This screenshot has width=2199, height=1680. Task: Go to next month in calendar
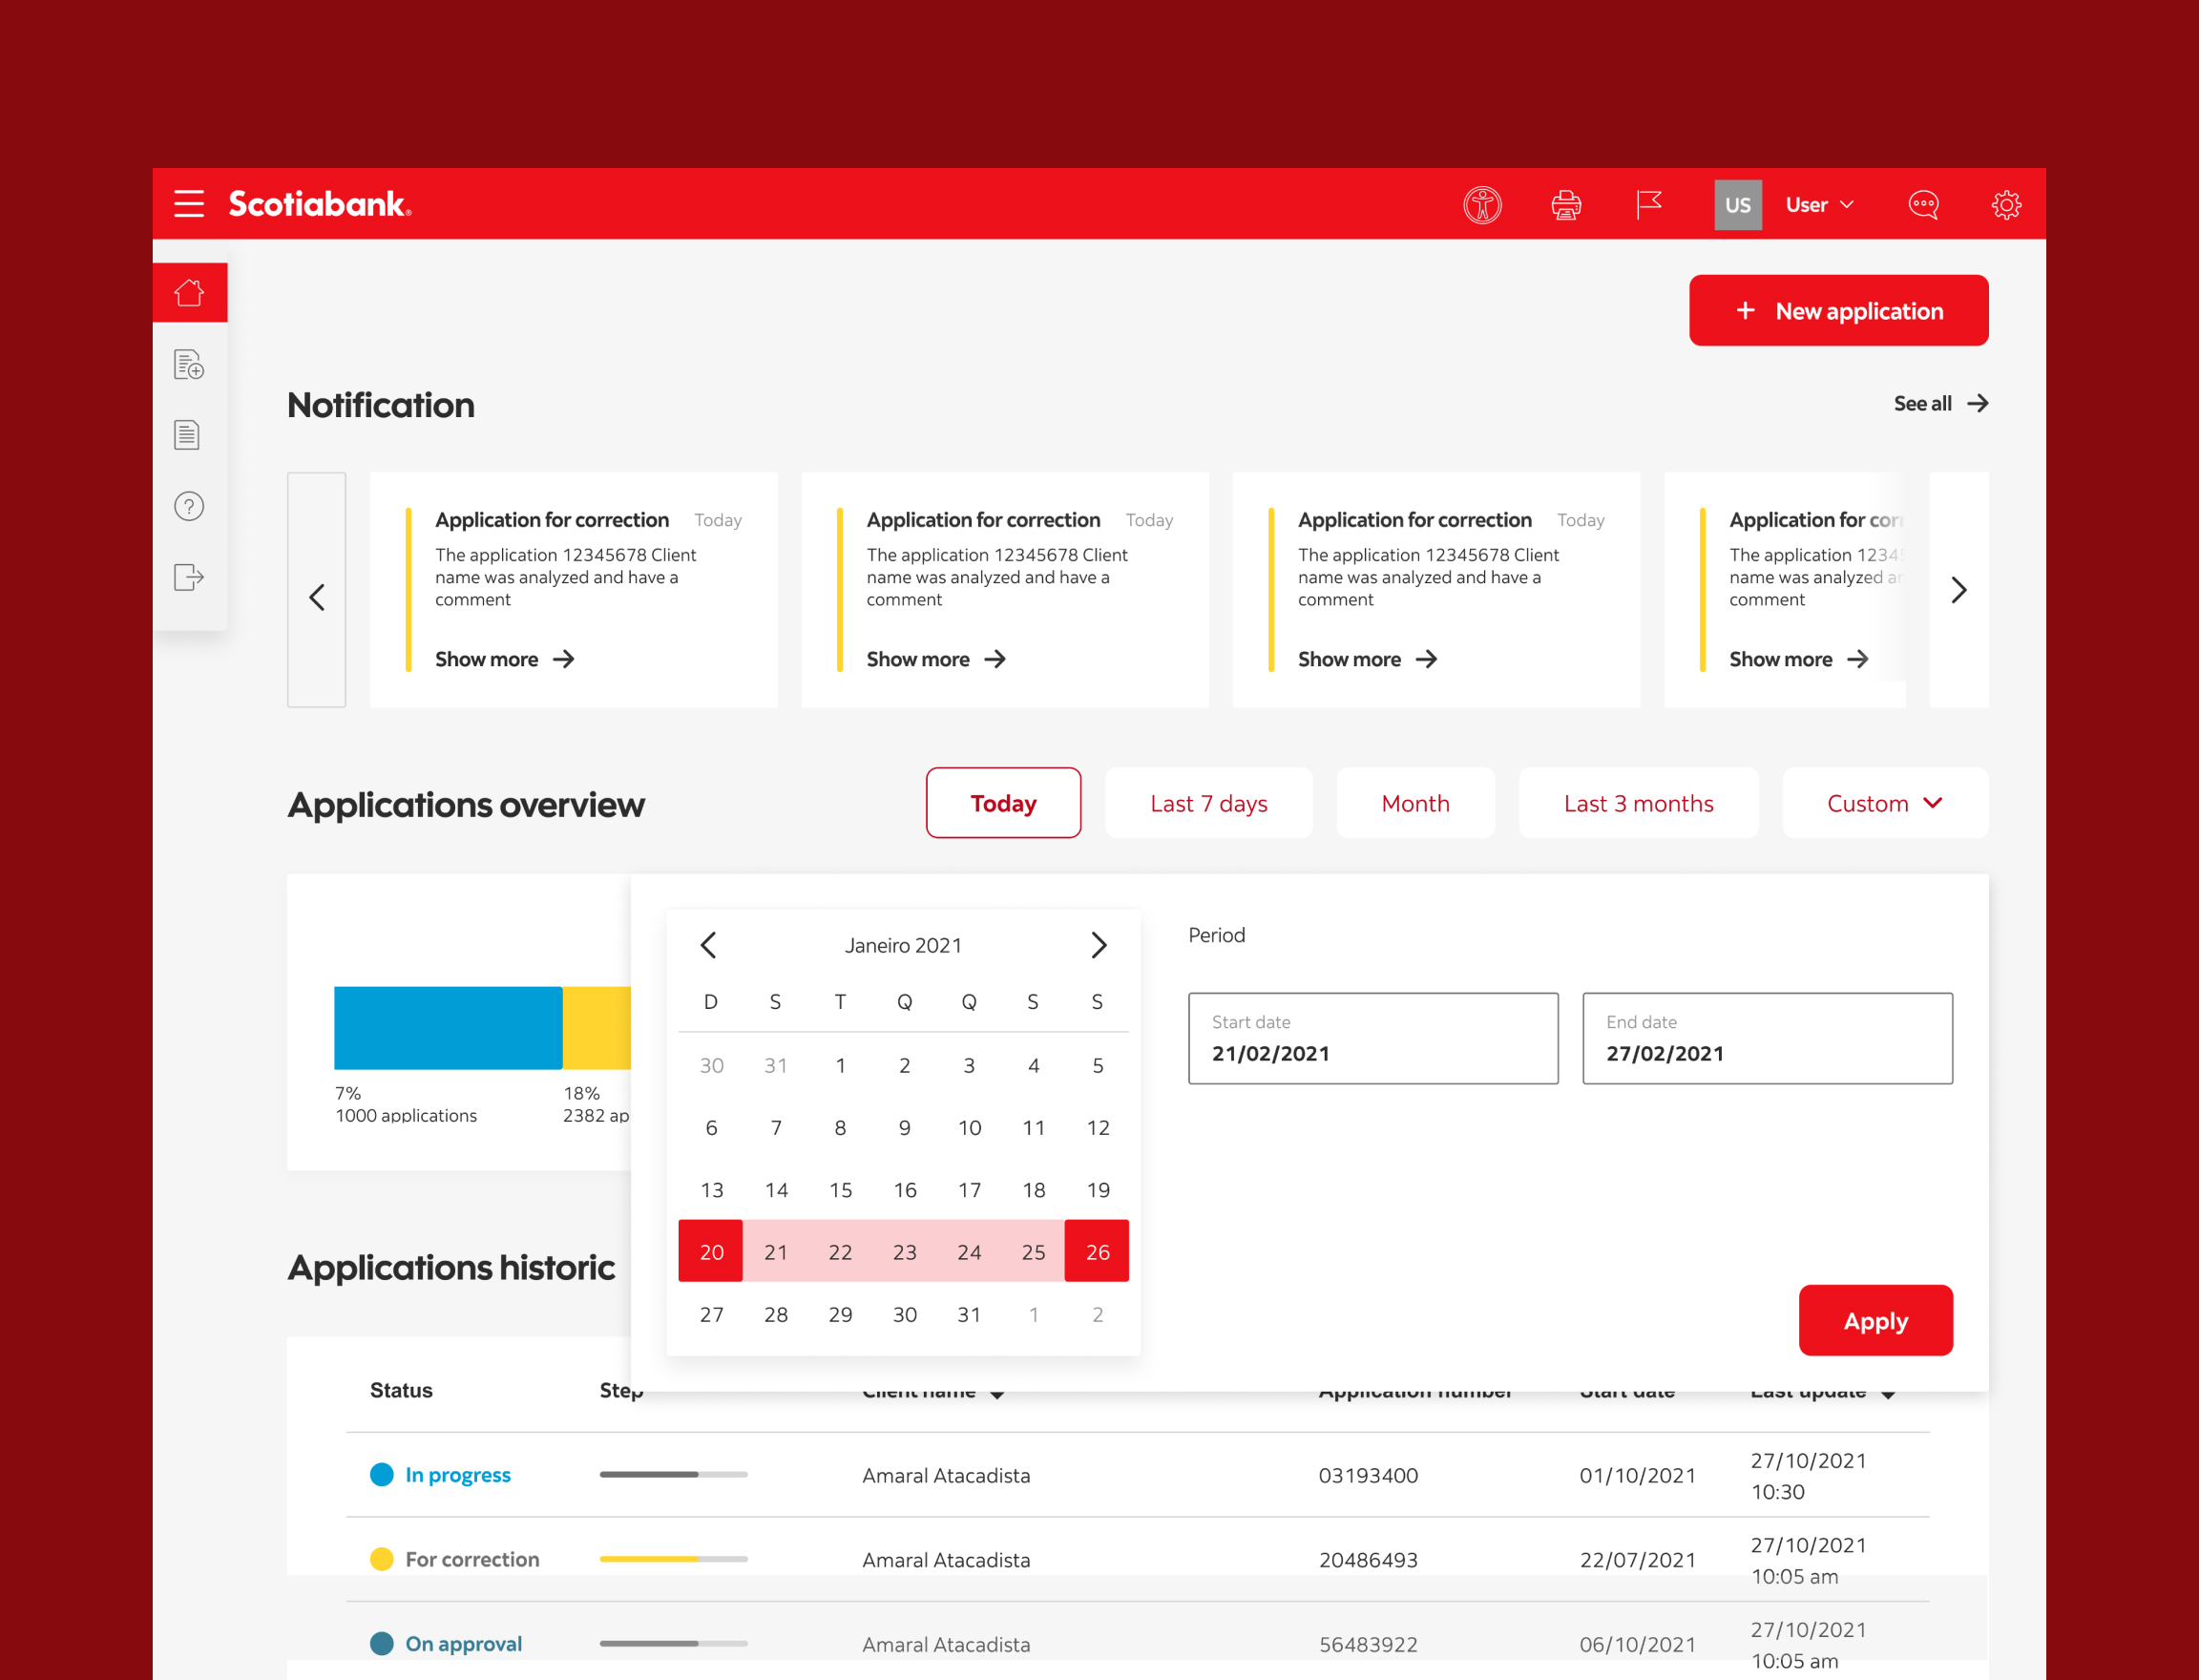(x=1098, y=945)
